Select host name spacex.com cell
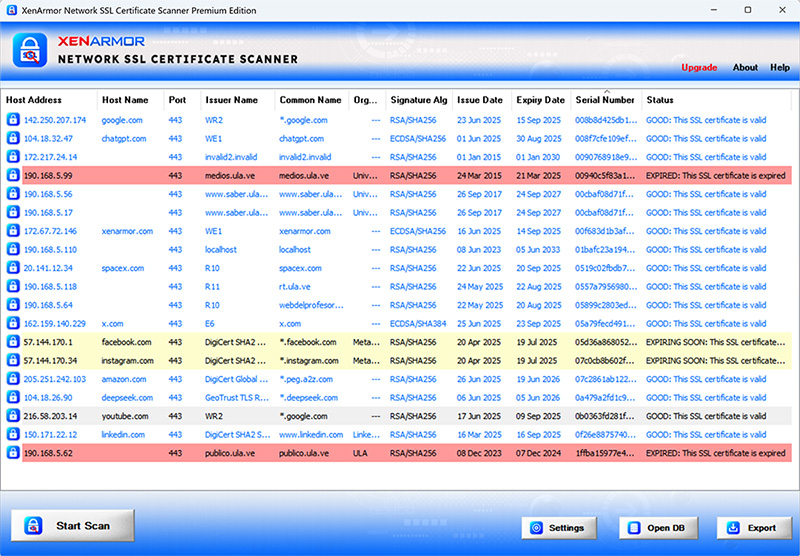 coord(122,268)
